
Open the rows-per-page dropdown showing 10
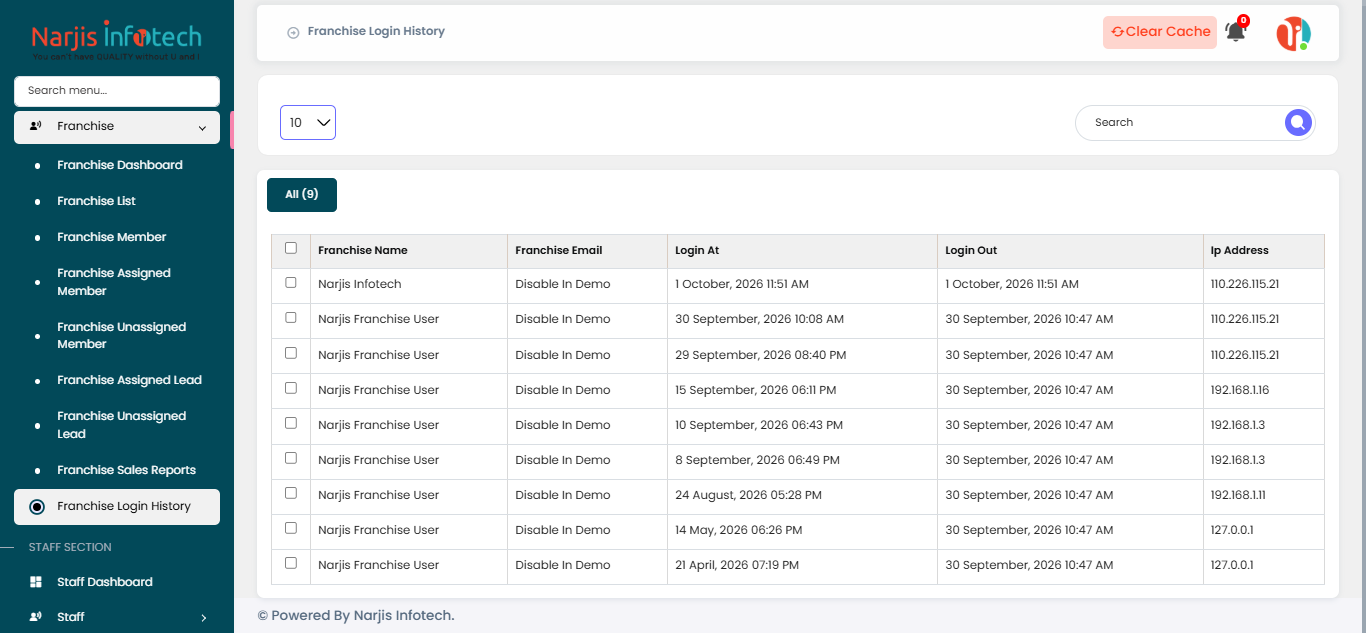308,122
